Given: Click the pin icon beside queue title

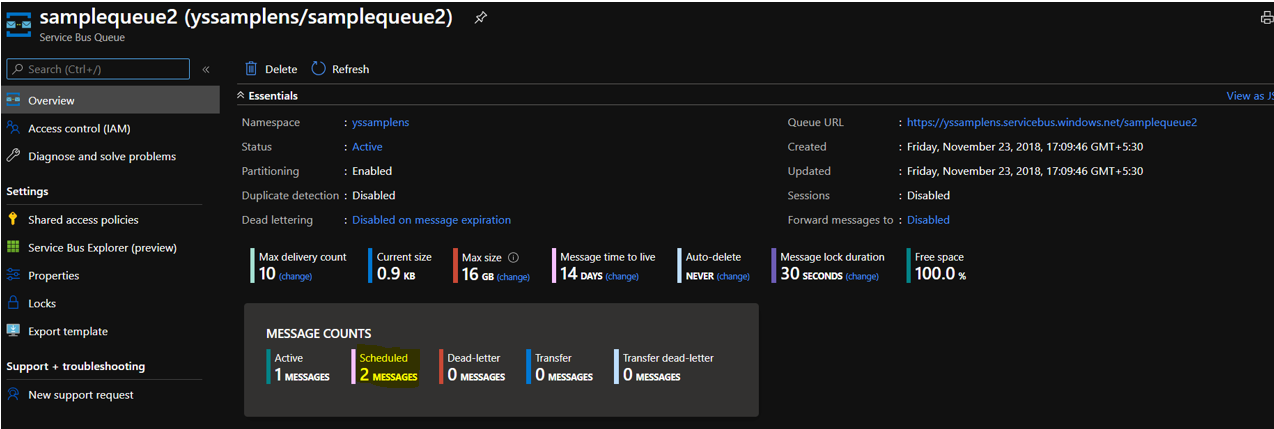Looking at the screenshot, I should pos(480,18).
